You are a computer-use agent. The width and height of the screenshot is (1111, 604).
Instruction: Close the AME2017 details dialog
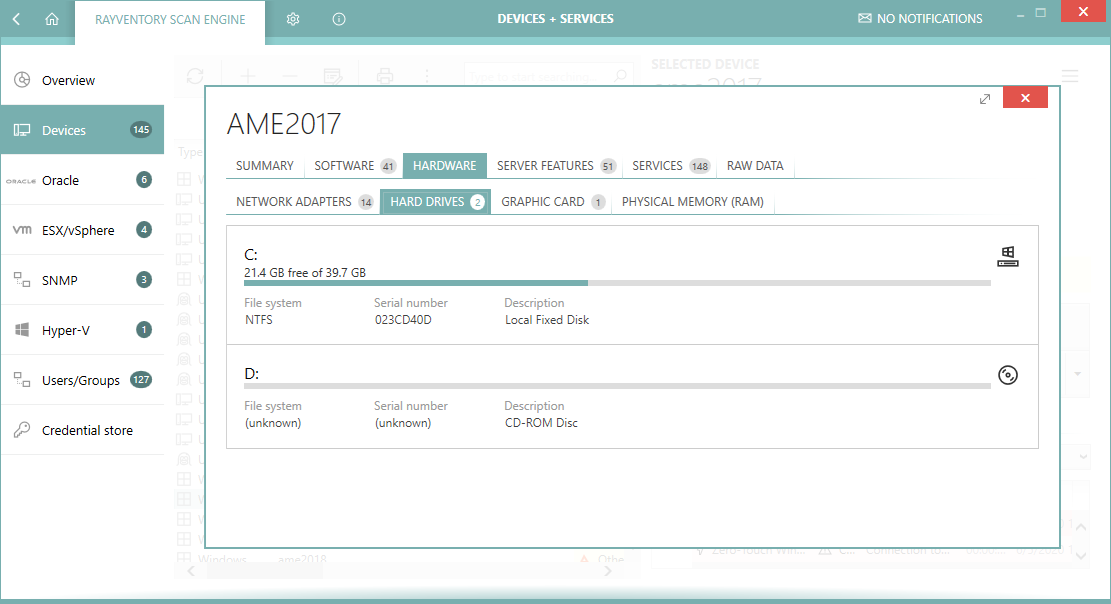click(1025, 98)
